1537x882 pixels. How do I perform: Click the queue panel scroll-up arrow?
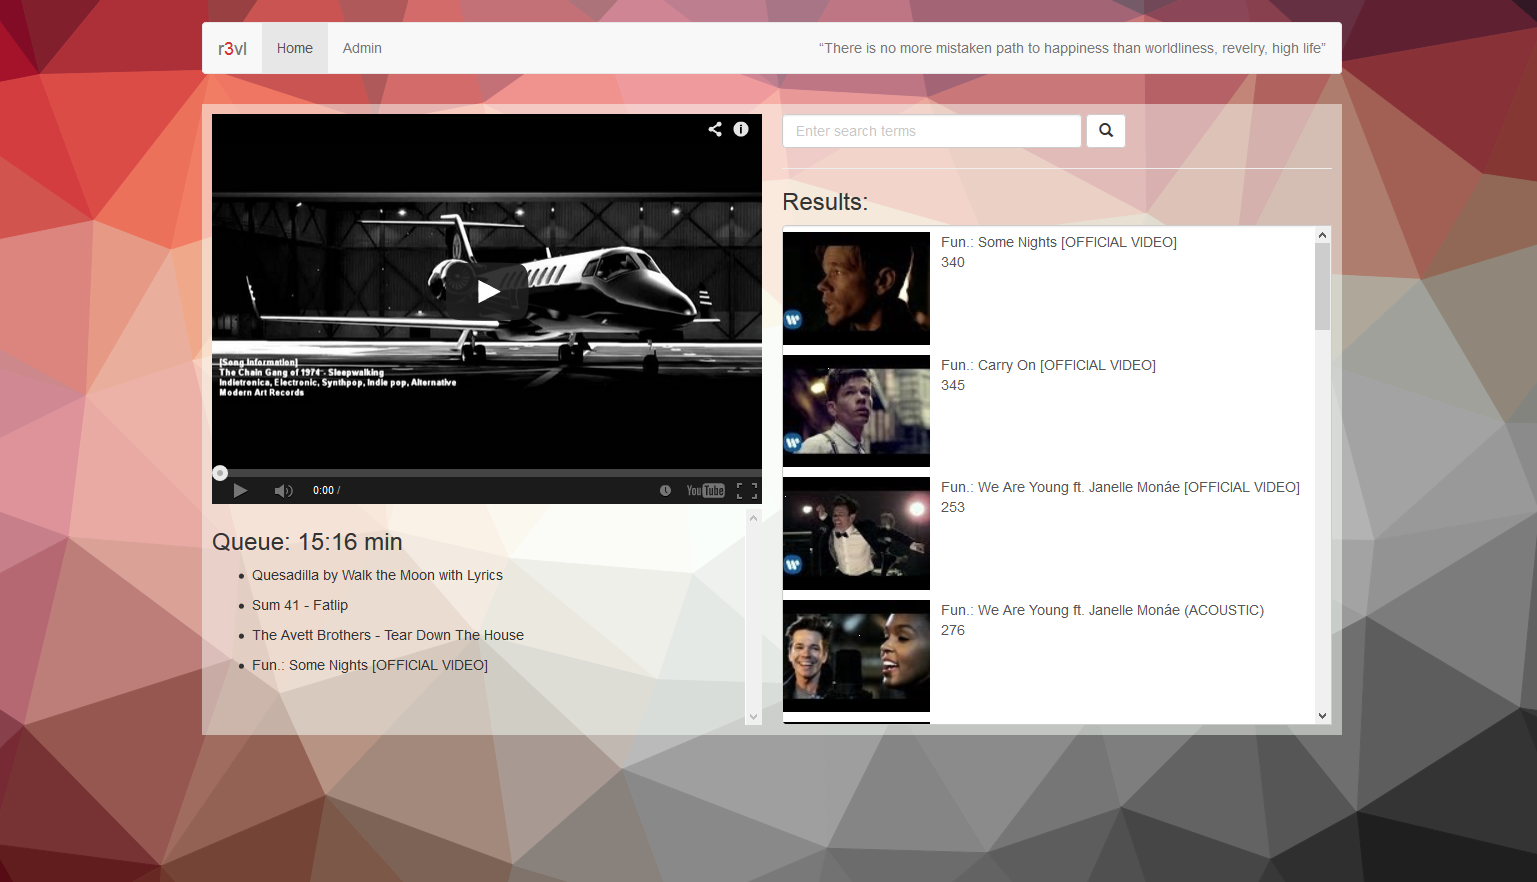(x=754, y=517)
